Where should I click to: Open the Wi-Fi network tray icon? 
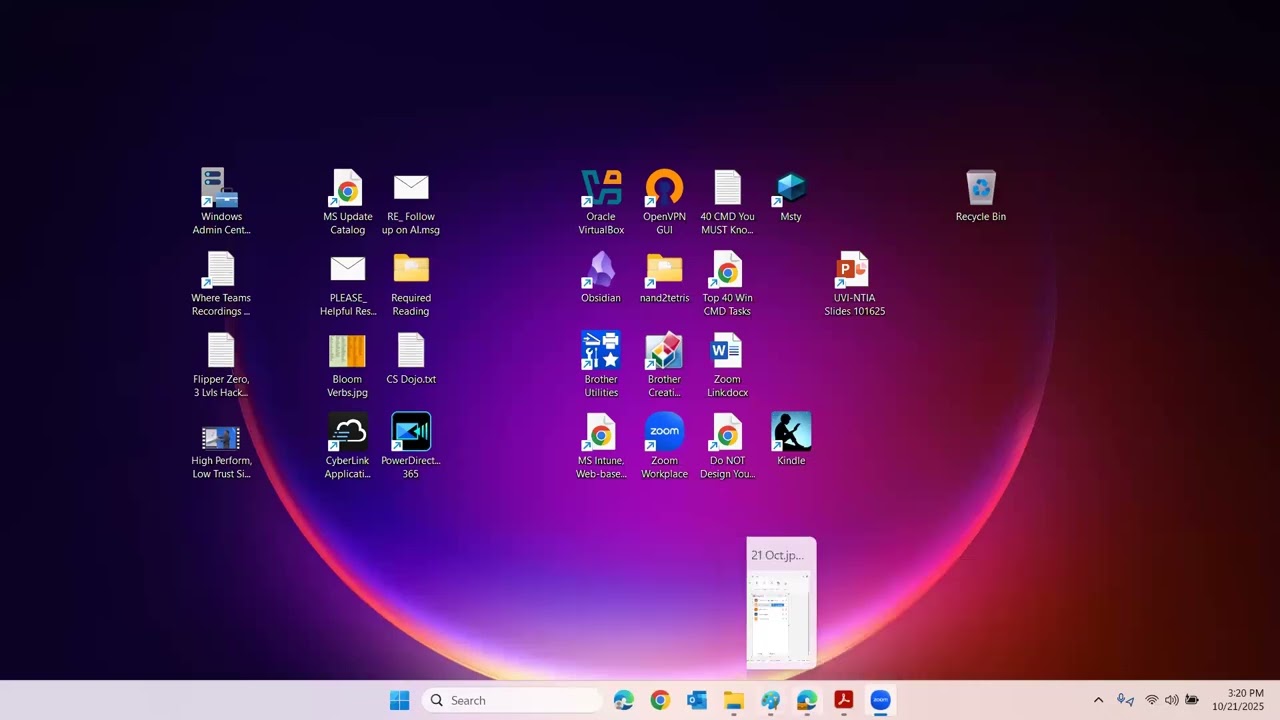pyautogui.click(x=1152, y=700)
